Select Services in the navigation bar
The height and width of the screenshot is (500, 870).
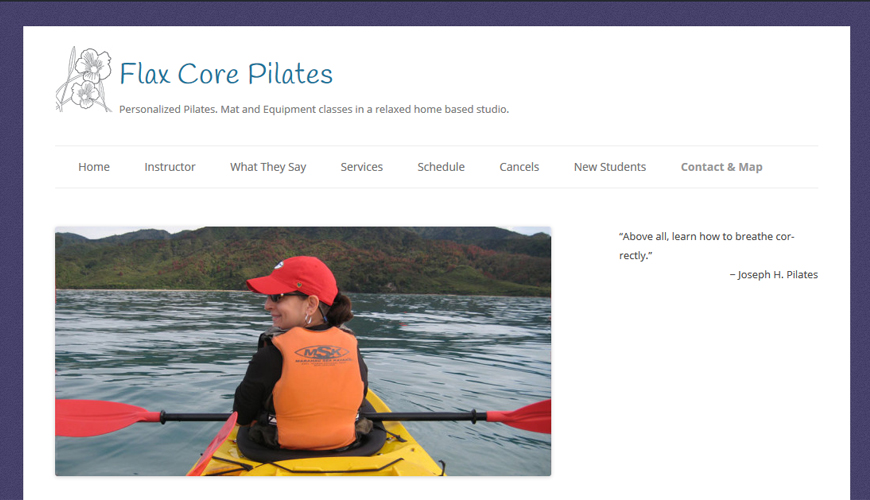coord(362,167)
